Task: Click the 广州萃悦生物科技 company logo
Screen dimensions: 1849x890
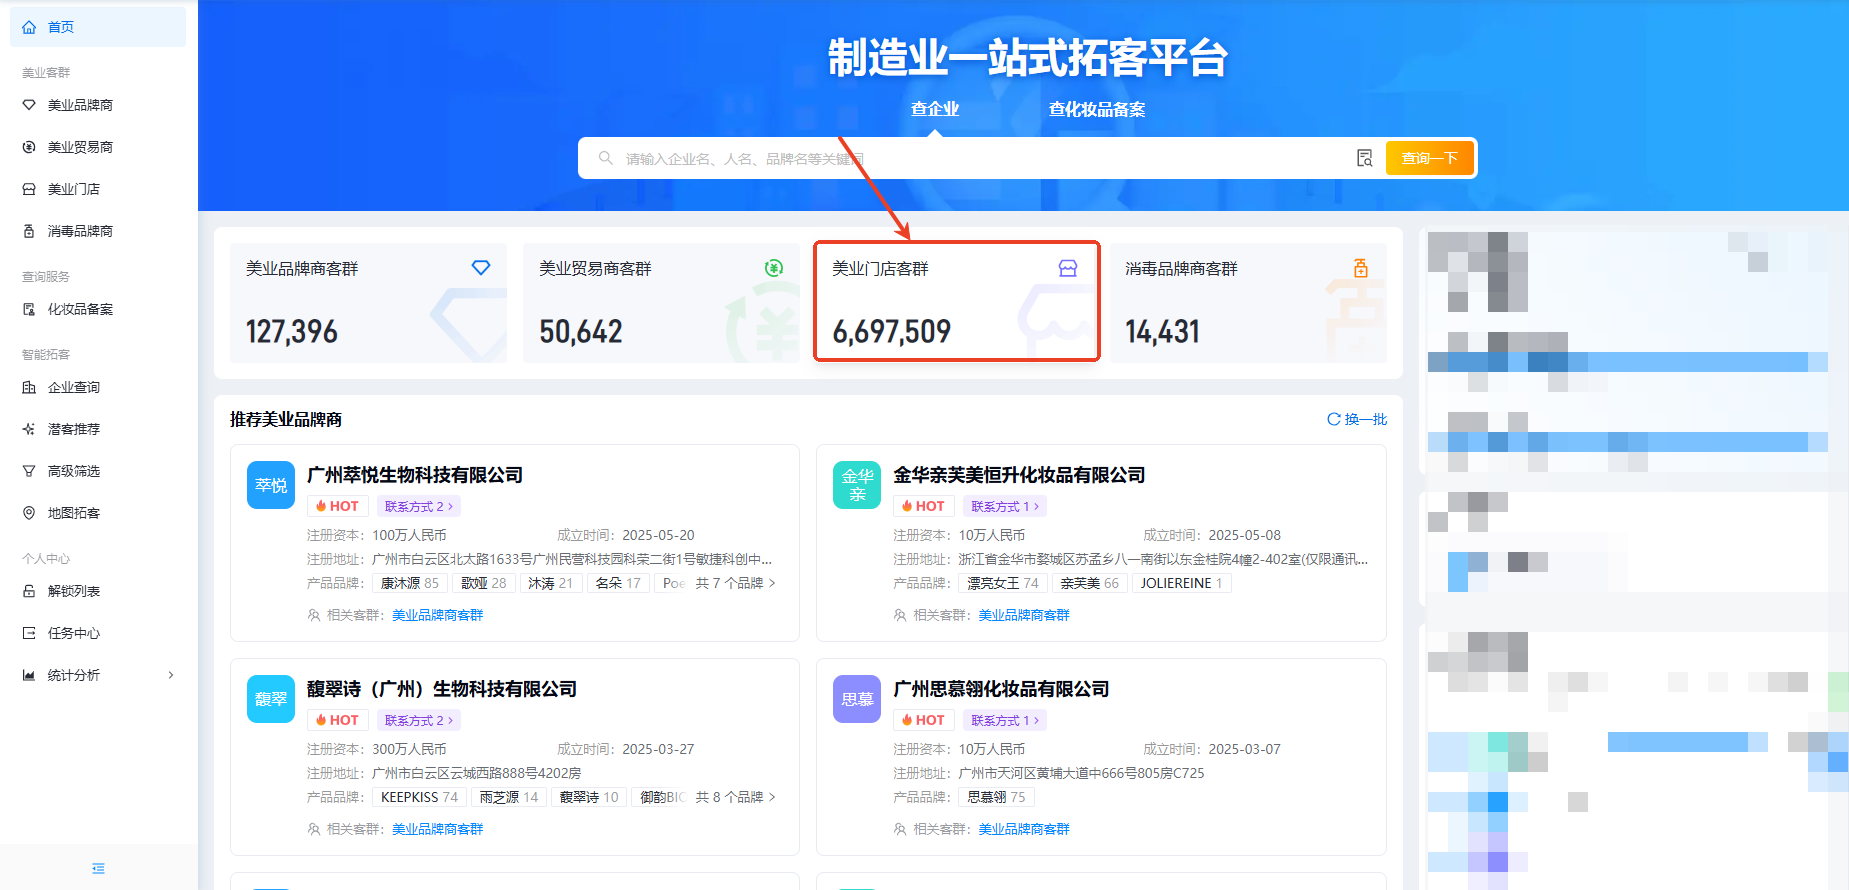Action: 271,485
